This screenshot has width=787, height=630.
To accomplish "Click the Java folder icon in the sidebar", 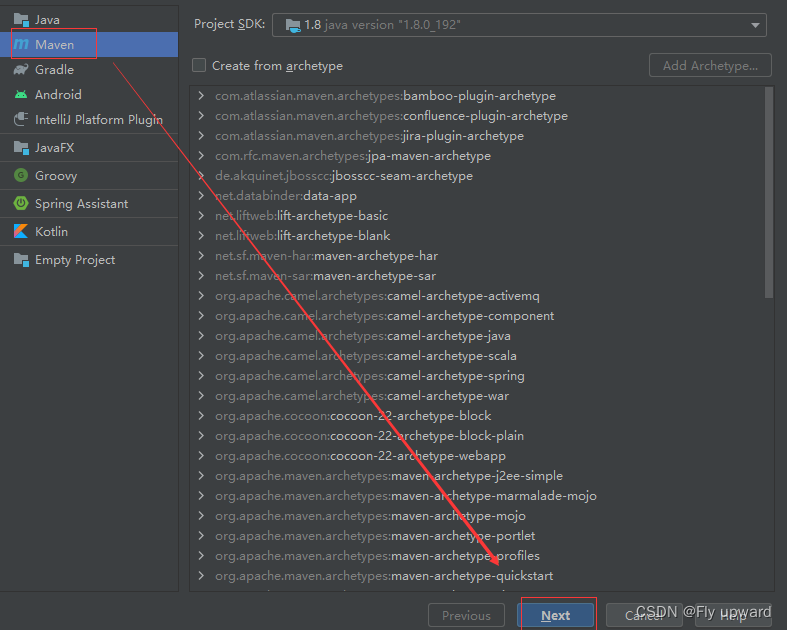I will tap(21, 20).
